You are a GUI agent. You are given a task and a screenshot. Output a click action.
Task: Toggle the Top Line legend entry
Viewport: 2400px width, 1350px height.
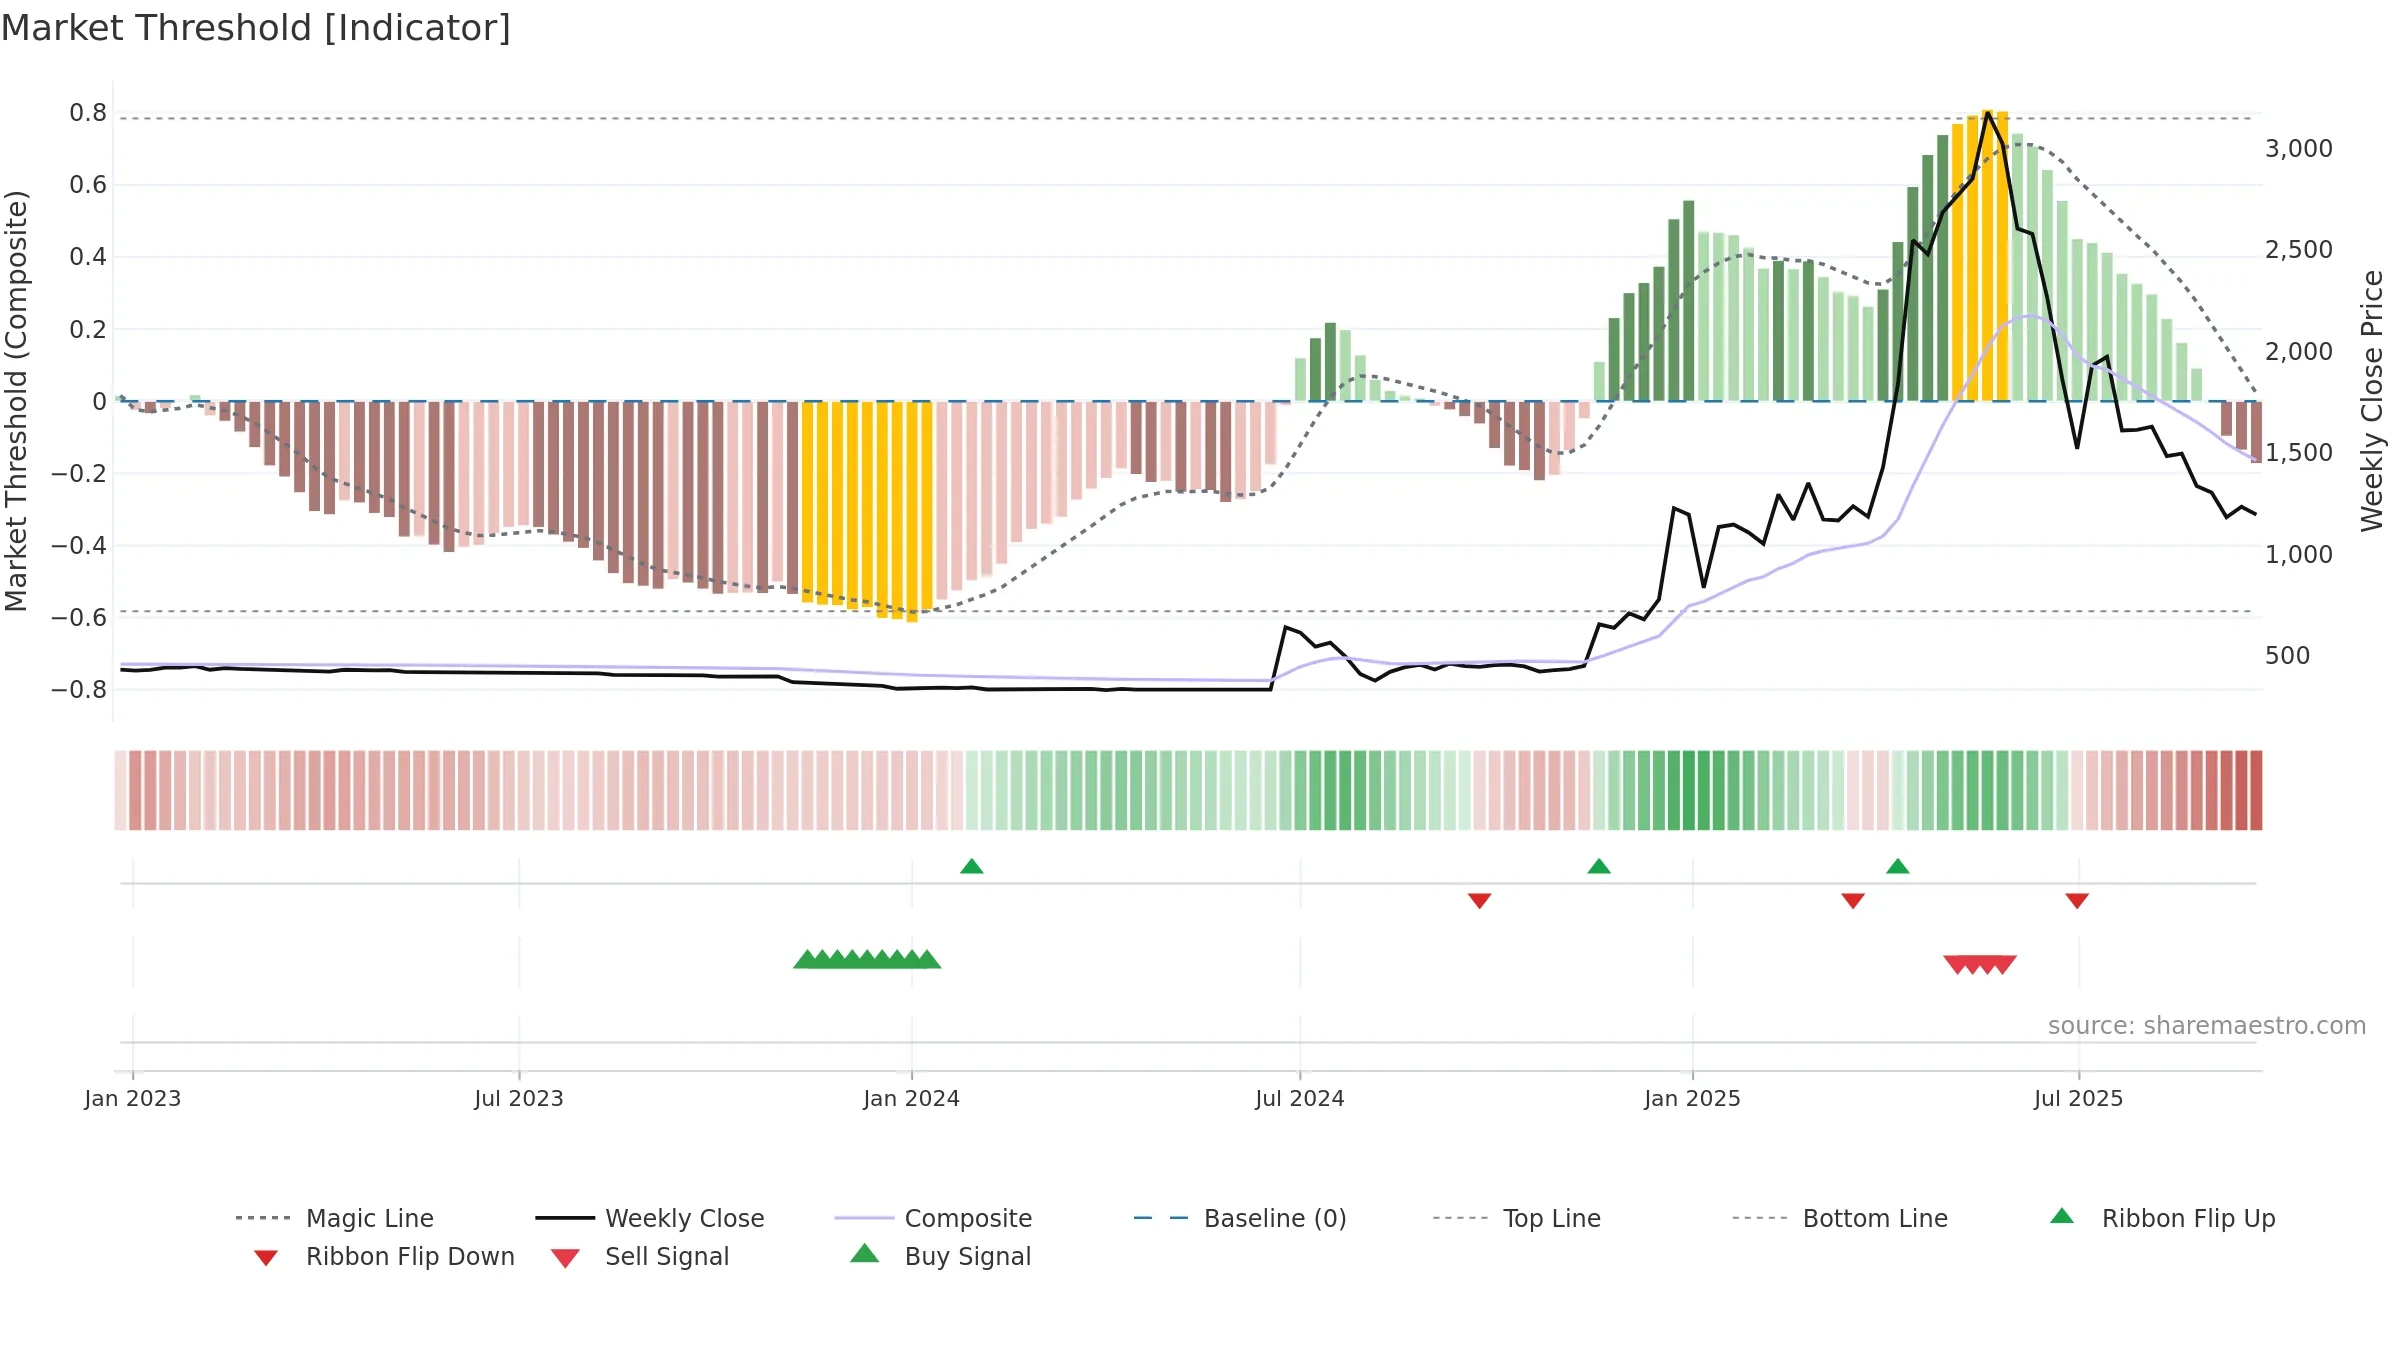[1517, 1218]
